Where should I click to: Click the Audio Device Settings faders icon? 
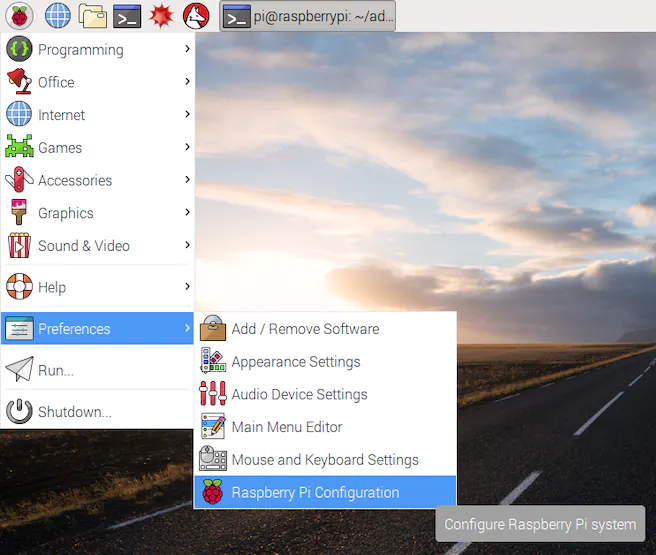[213, 393]
